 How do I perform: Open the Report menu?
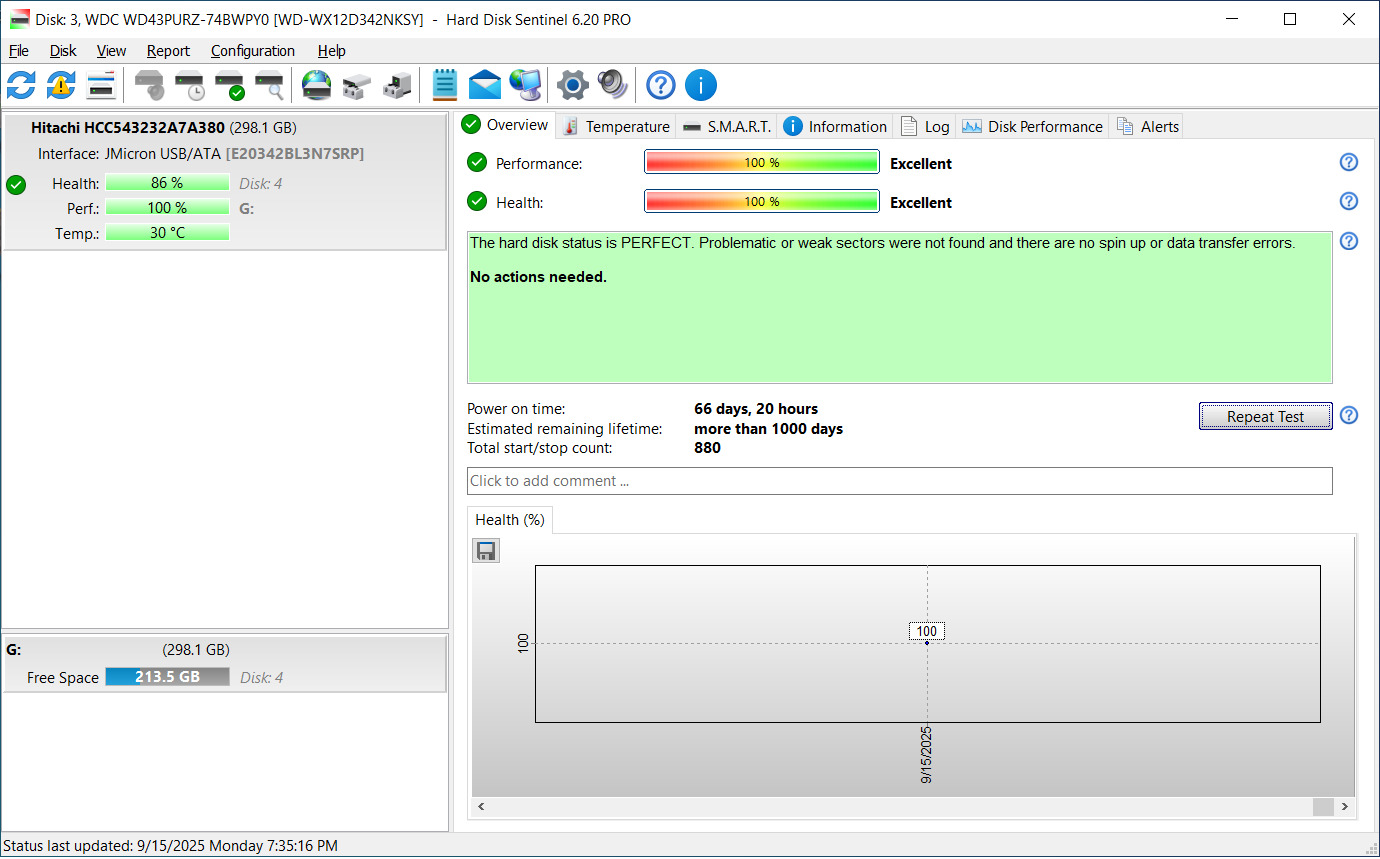(168, 51)
